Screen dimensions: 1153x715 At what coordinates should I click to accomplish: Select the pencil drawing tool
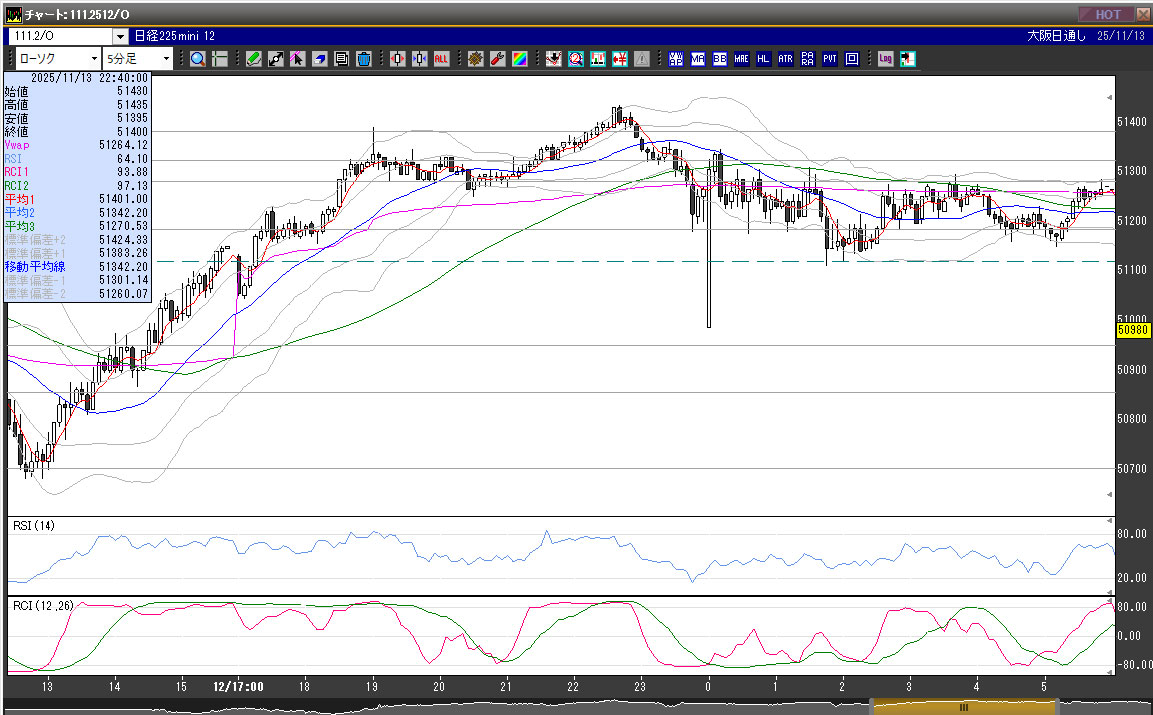254,59
